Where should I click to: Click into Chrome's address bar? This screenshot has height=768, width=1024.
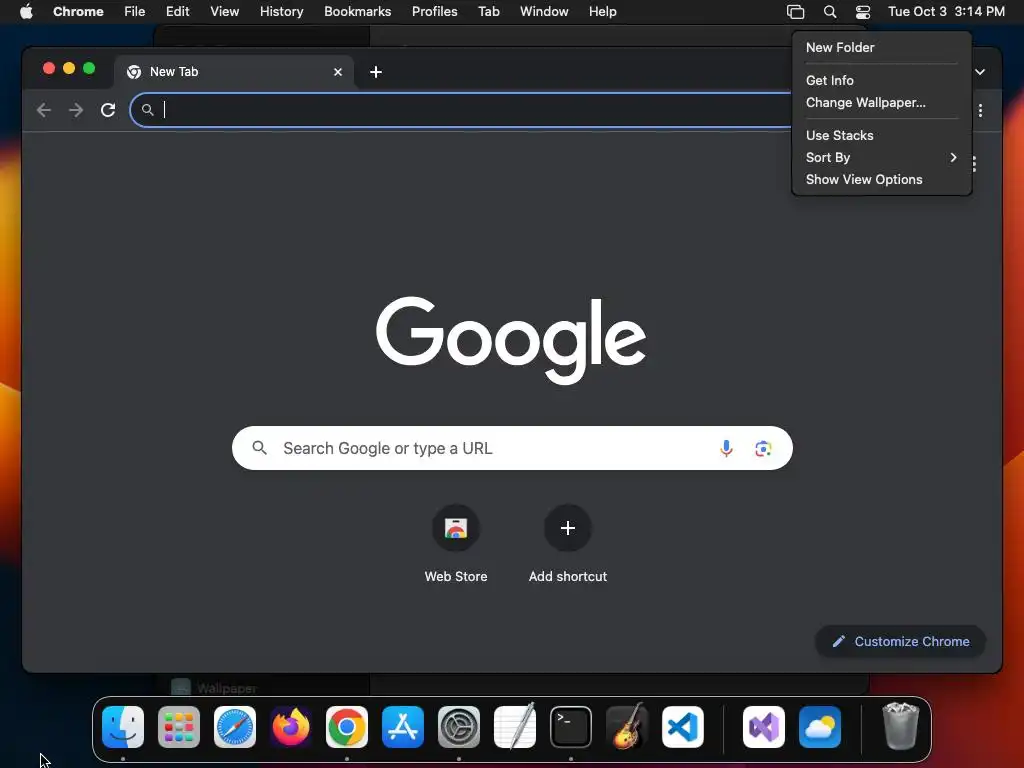click(x=460, y=110)
